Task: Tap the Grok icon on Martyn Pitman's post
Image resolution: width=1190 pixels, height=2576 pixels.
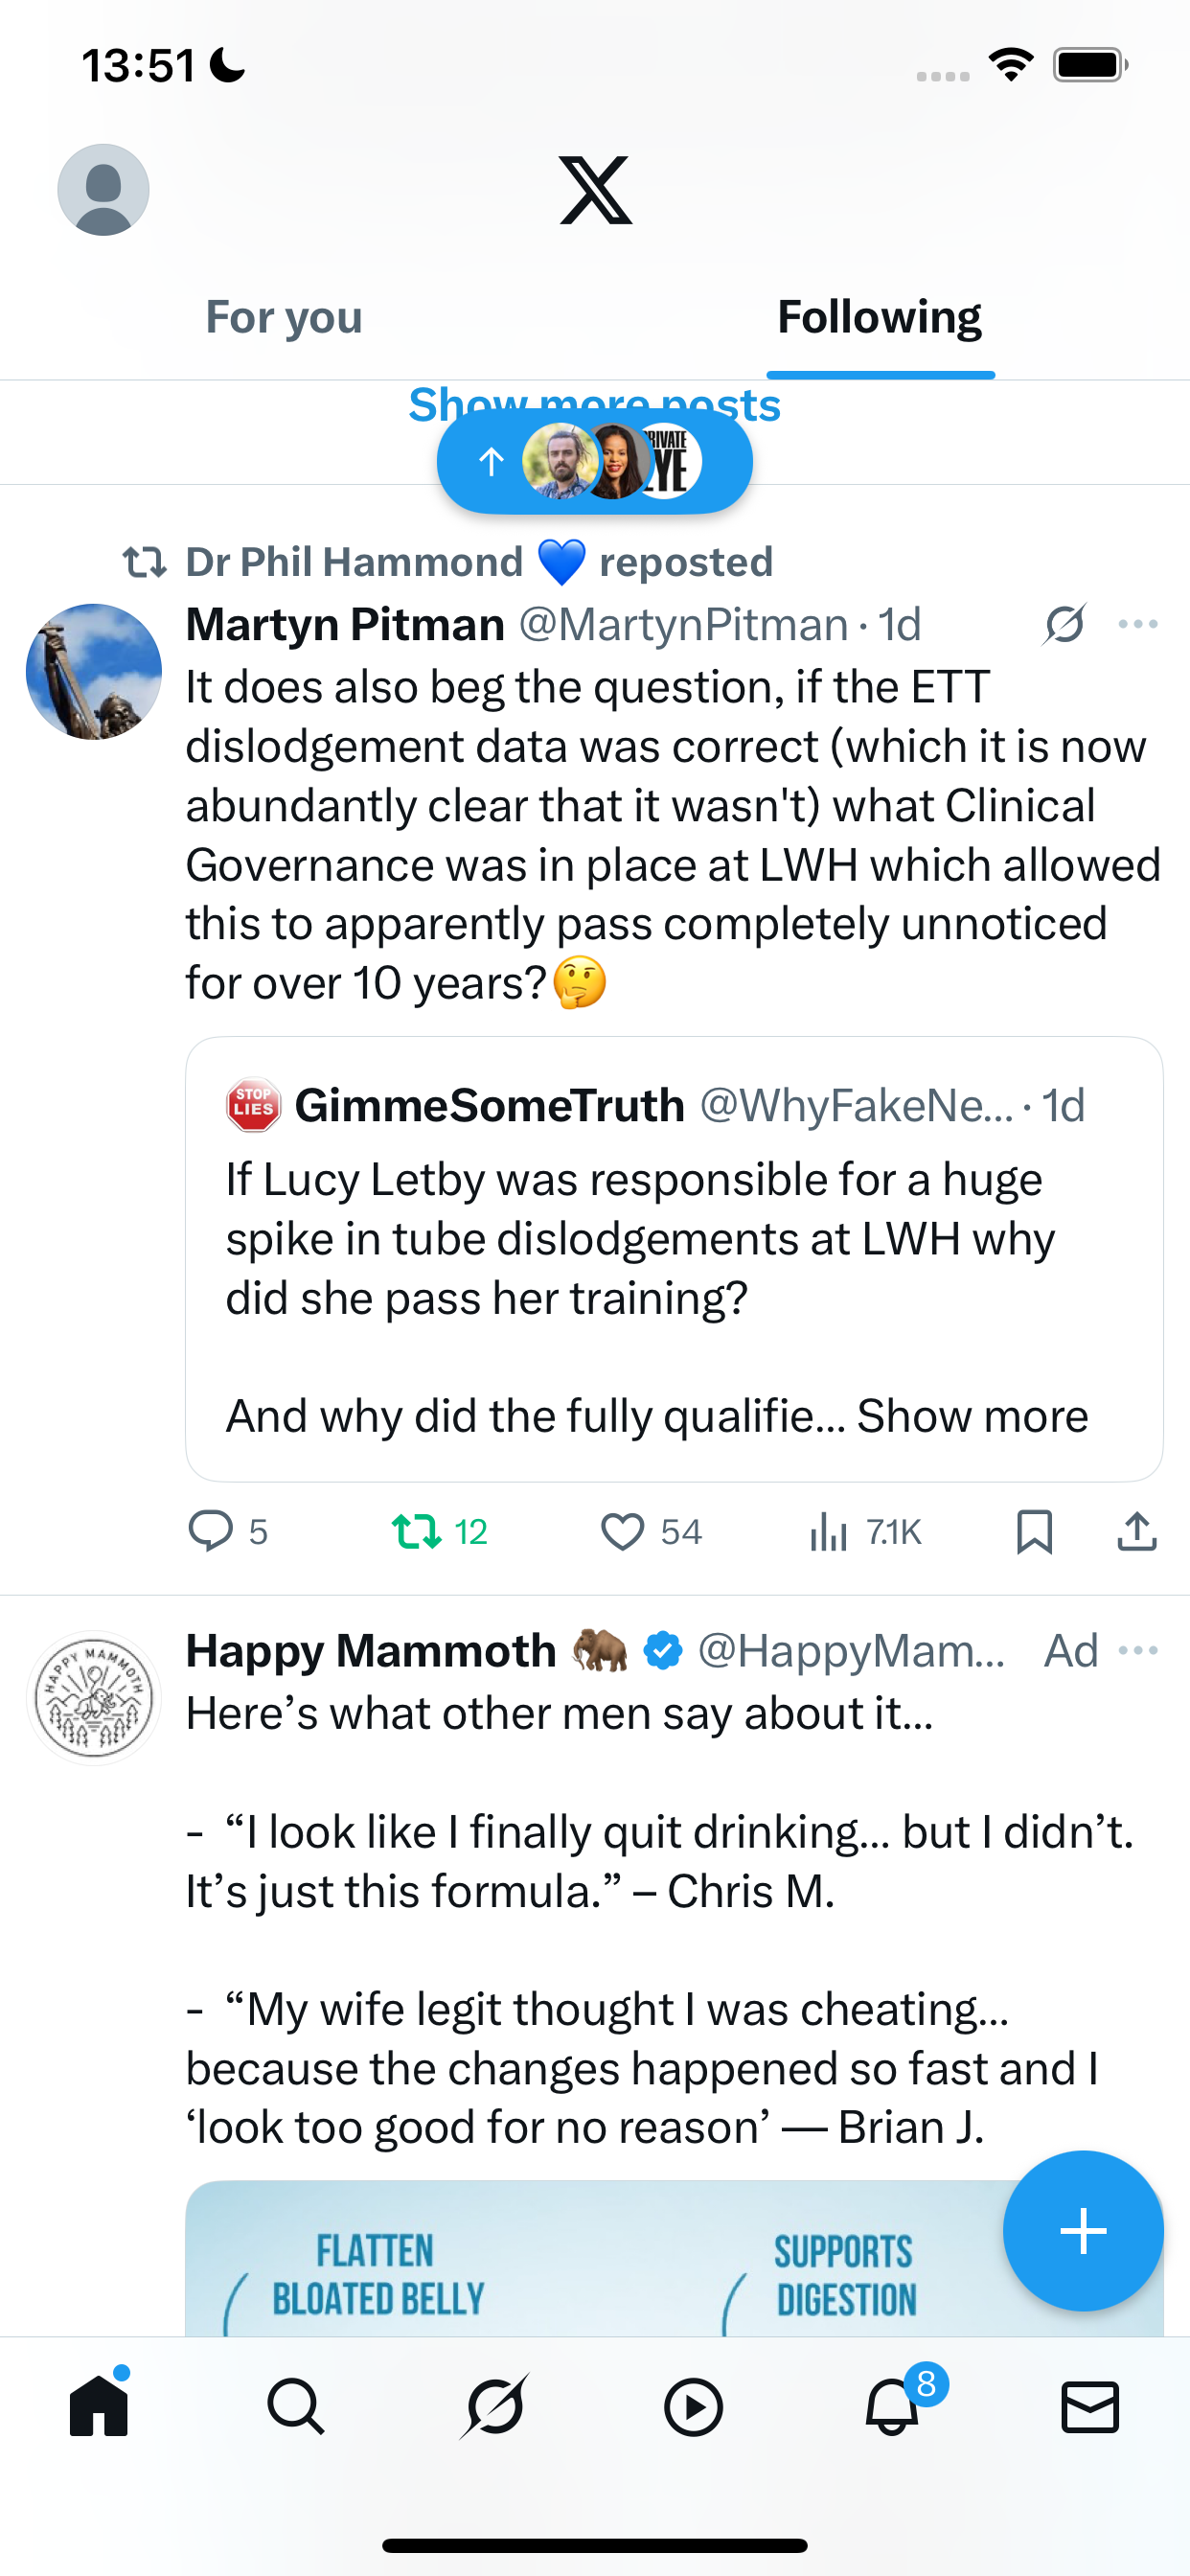Action: click(x=1064, y=625)
